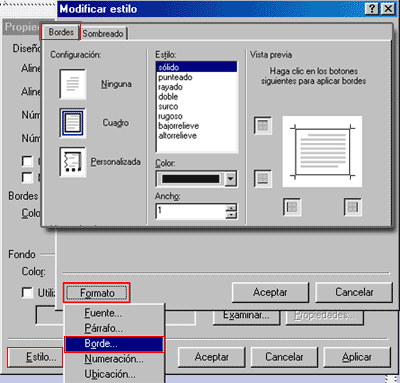Click Aceptar in Modificar estilo dialog
Image resolution: width=400 pixels, height=383 pixels.
tap(270, 292)
